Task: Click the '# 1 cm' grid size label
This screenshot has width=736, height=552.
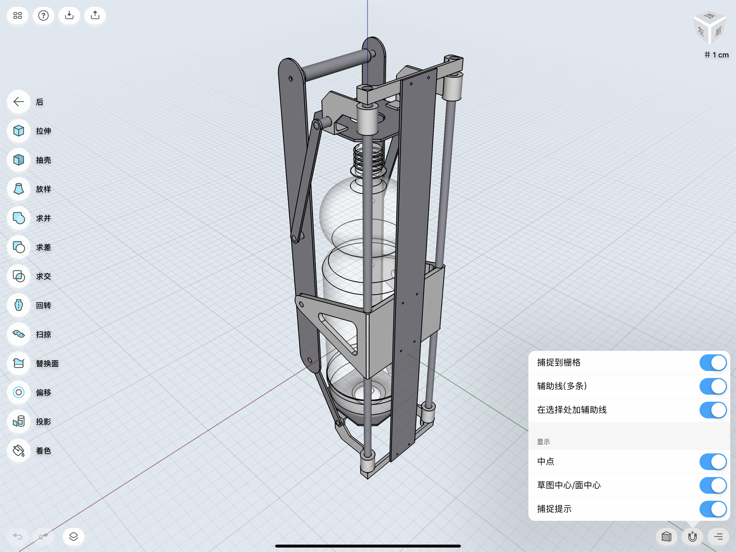Action: click(716, 55)
